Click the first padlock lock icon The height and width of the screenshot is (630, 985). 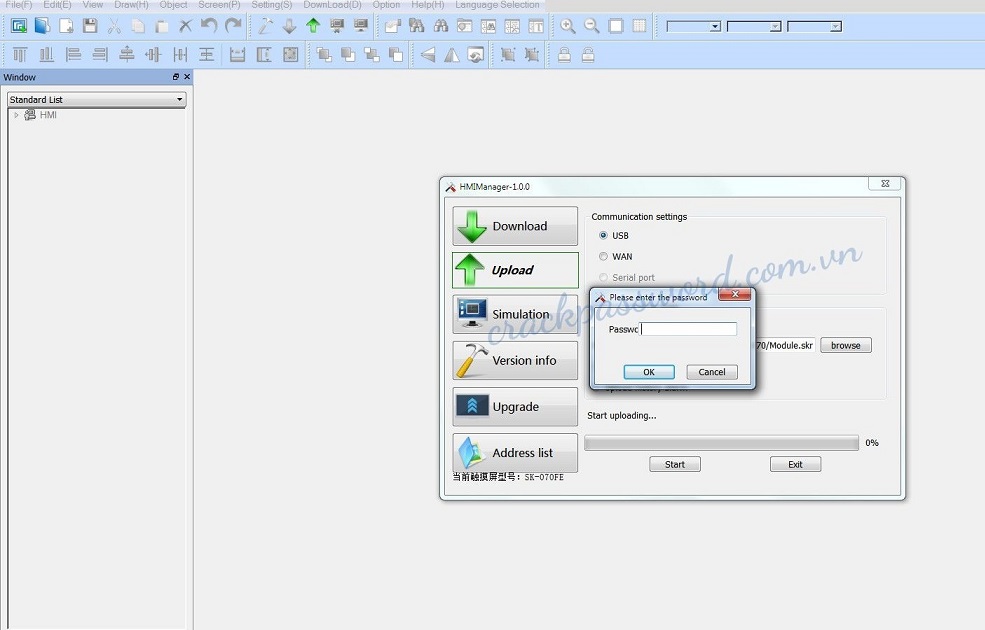pyautogui.click(x=564, y=55)
